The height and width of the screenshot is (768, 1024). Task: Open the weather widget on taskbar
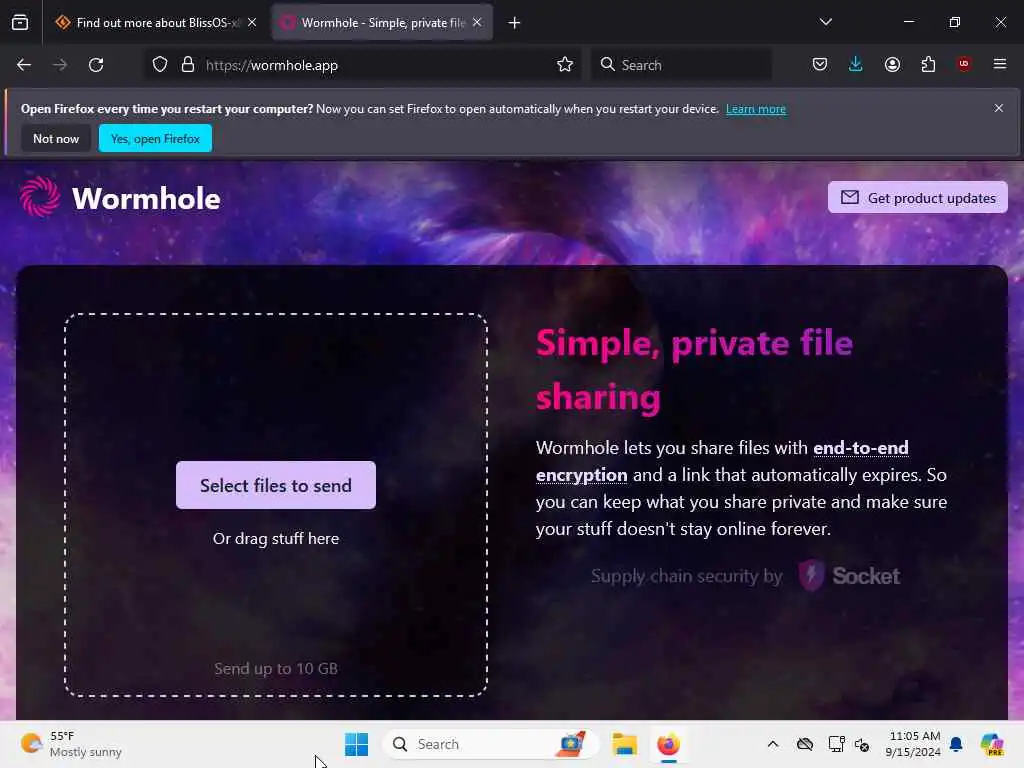tap(71, 744)
